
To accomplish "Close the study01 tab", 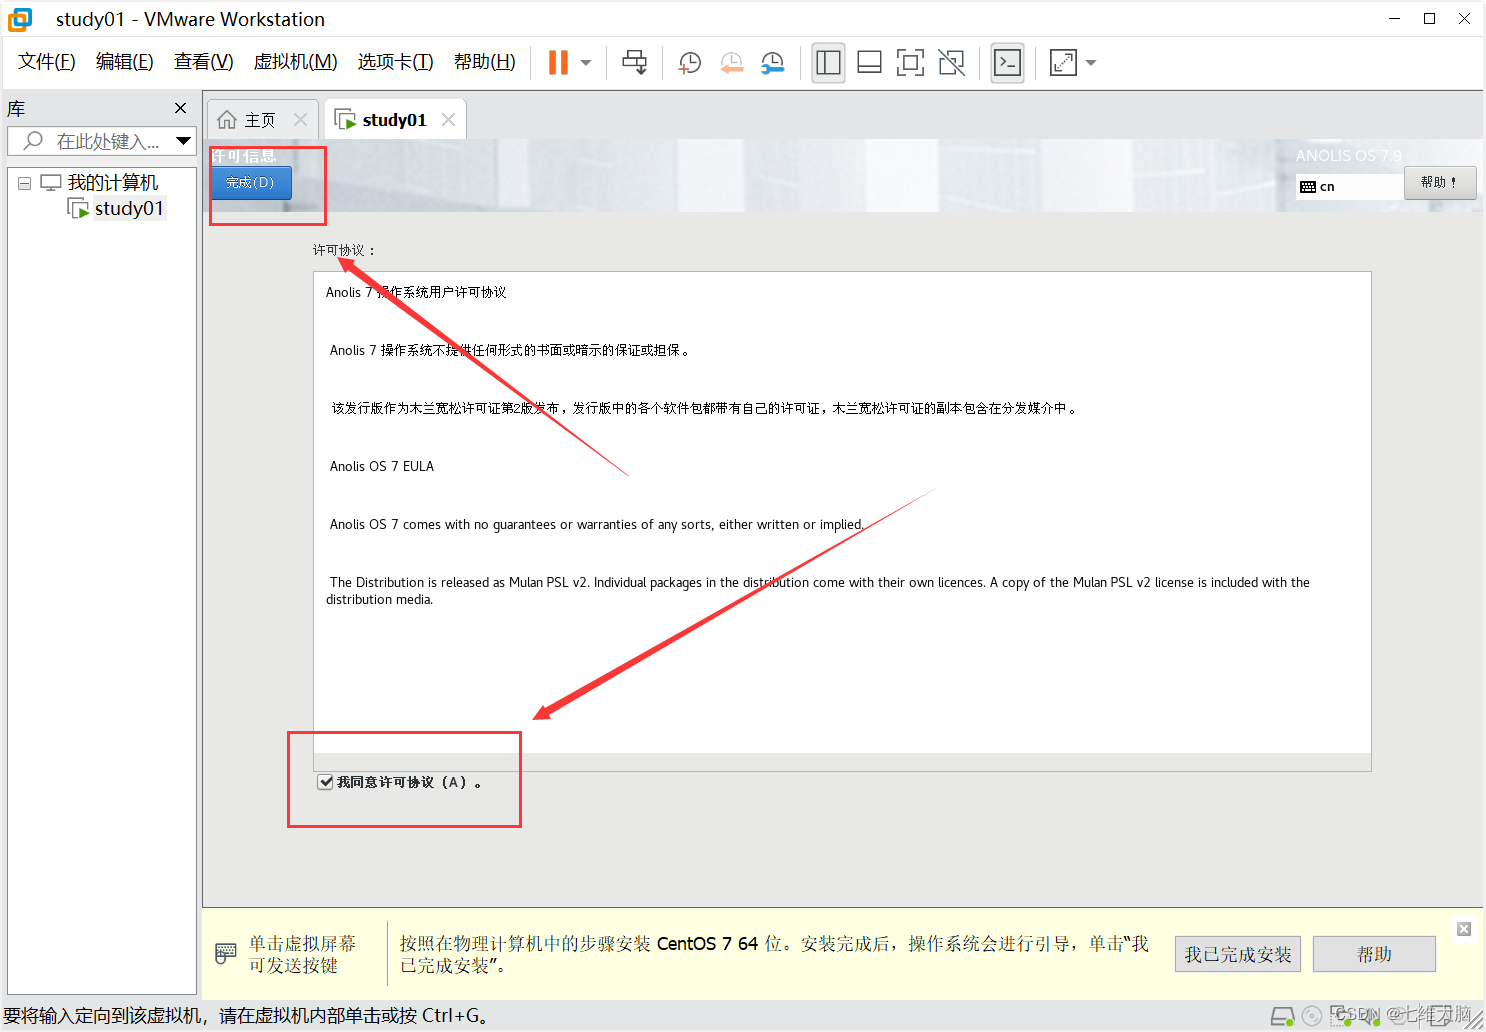I will (x=448, y=119).
